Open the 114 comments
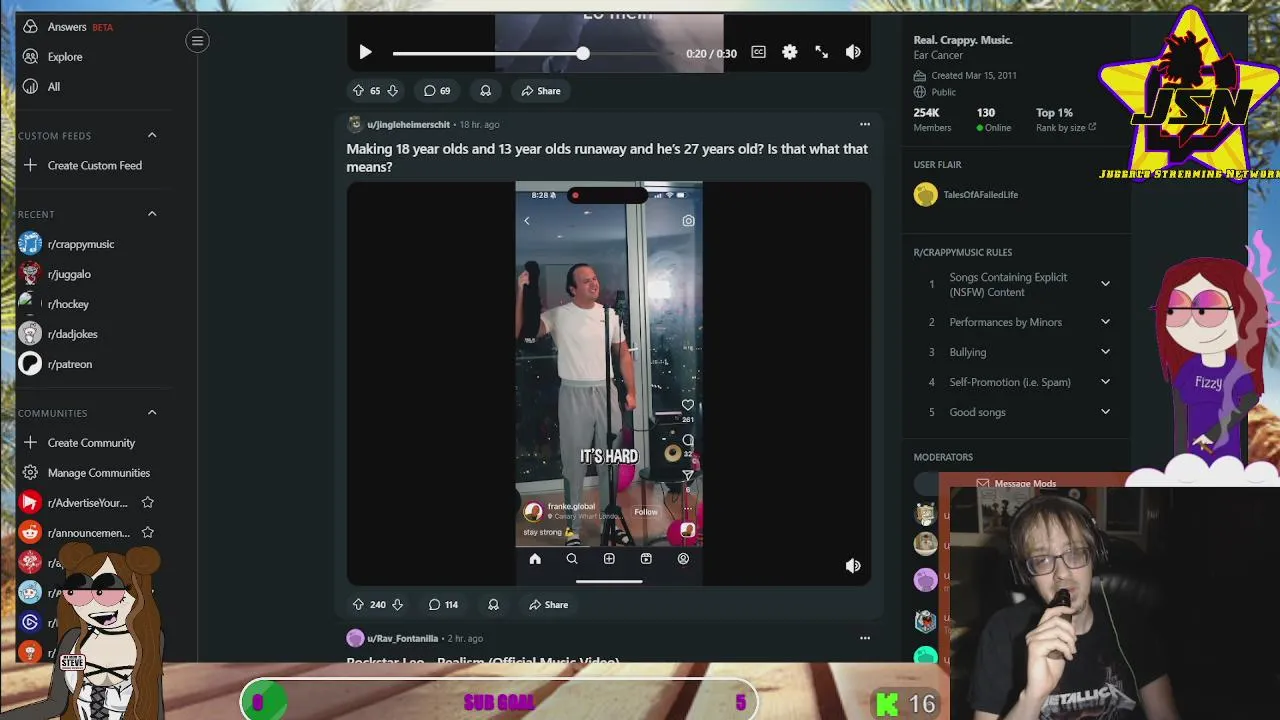The image size is (1280, 720). (443, 605)
